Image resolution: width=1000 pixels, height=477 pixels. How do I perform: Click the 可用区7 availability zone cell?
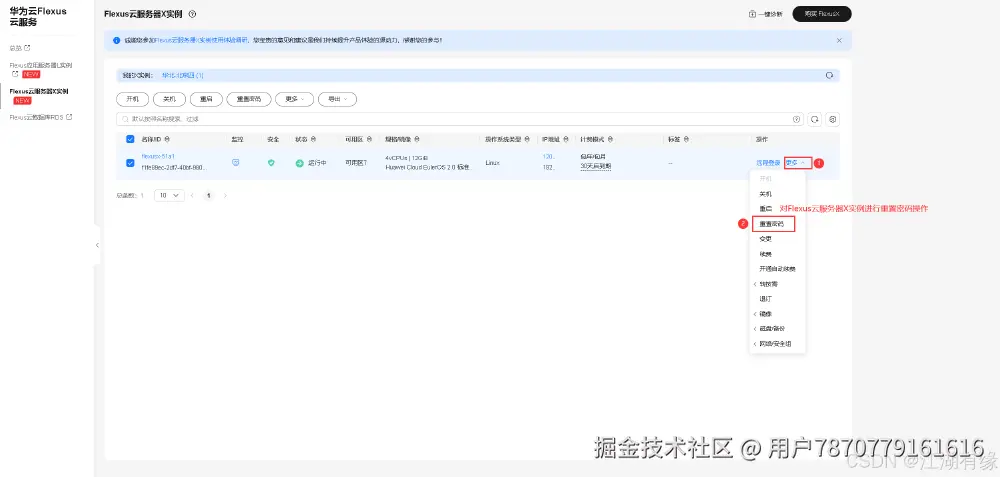356,163
